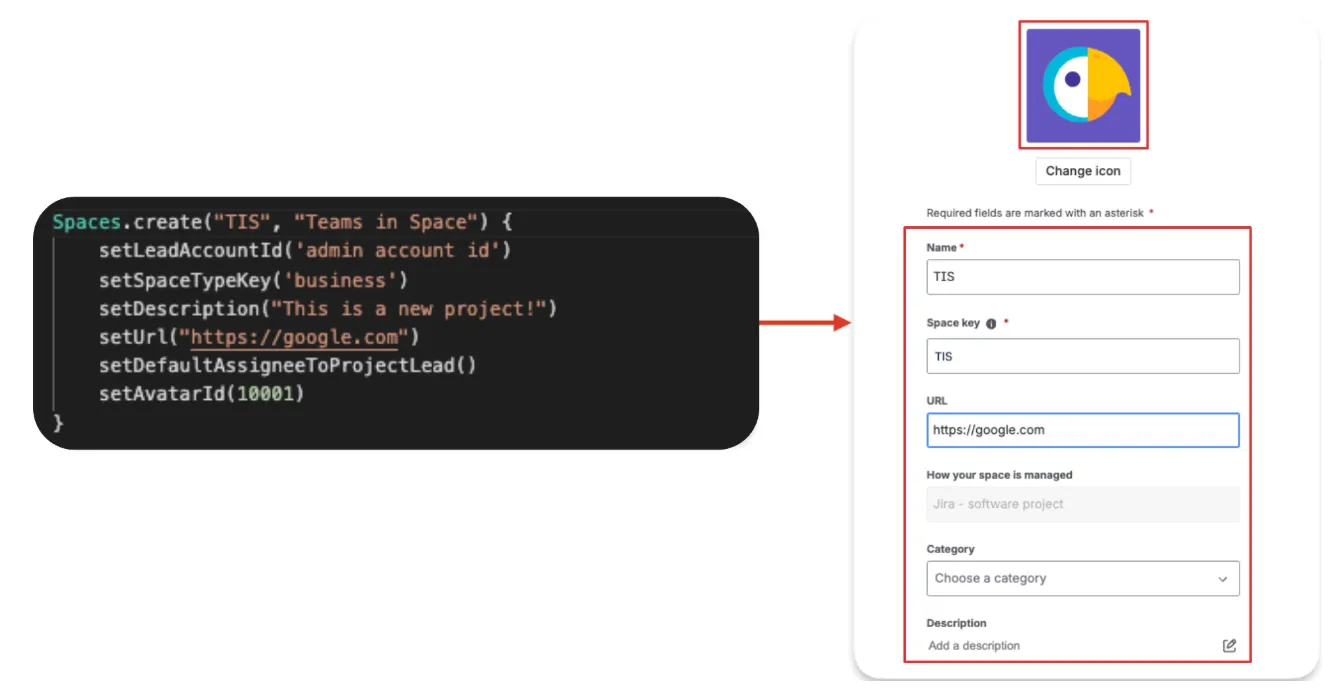Click the setDescription code line
Screen dimensions: 1331x690
pyautogui.click(x=328, y=308)
